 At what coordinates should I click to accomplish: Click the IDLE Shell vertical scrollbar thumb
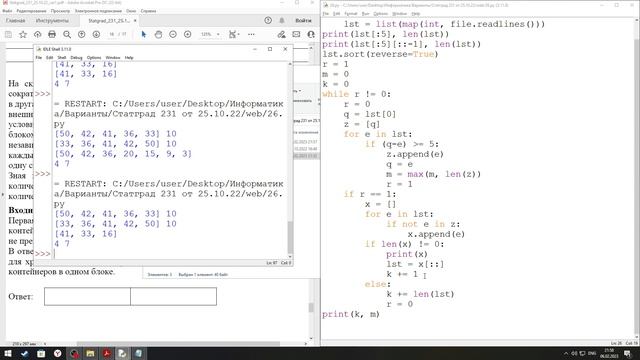tap(290, 237)
